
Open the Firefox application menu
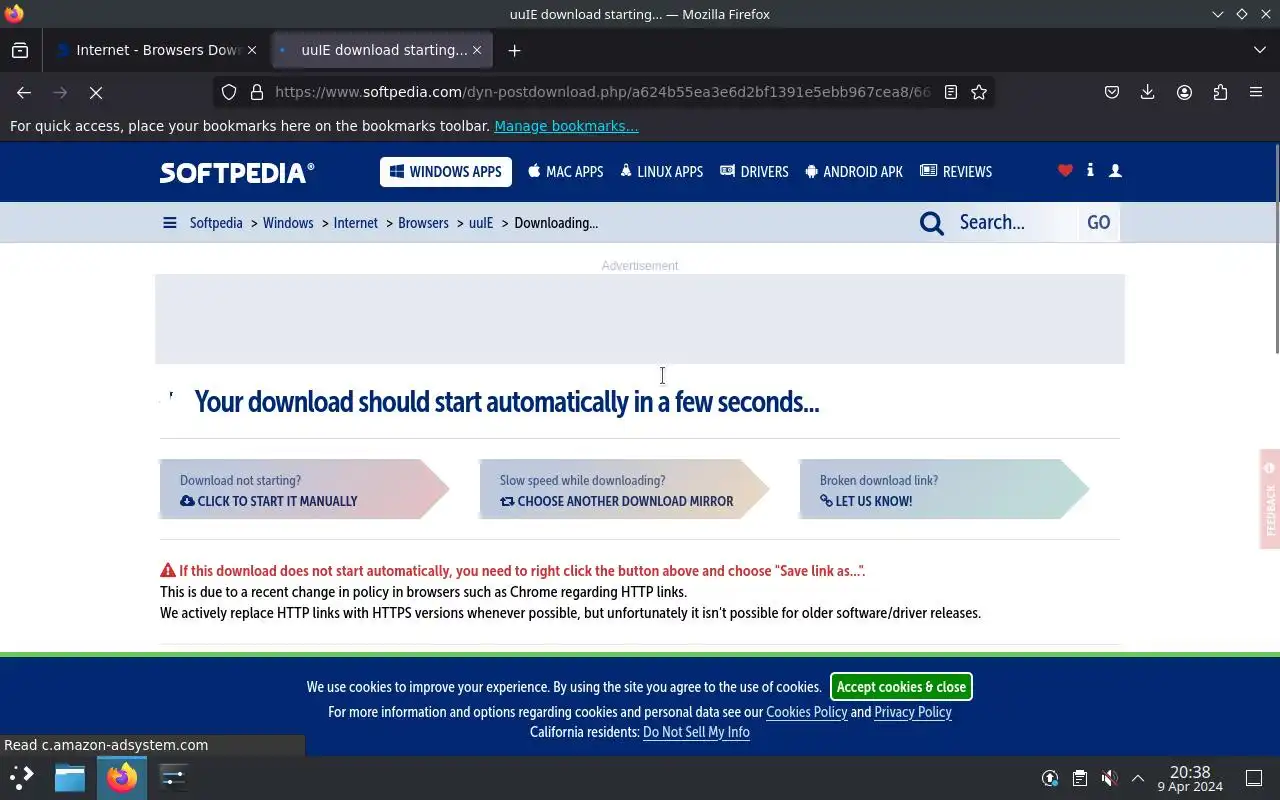point(1256,92)
